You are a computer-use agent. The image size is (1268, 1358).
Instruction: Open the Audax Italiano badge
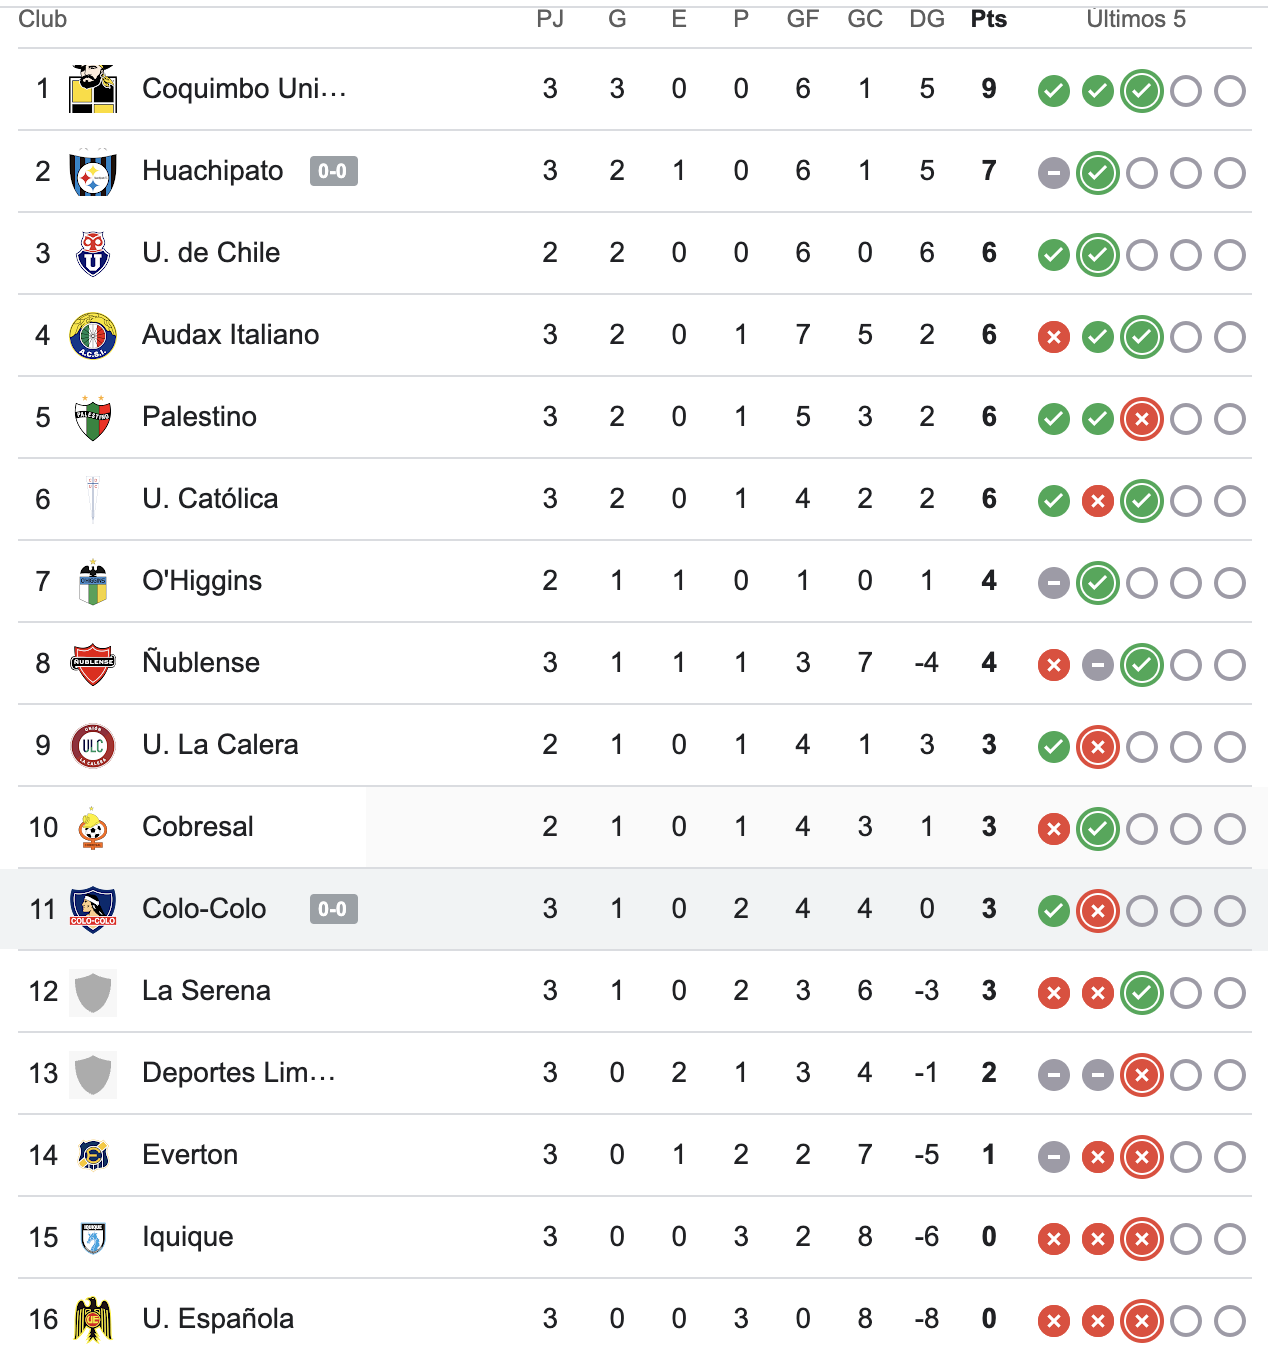tap(92, 335)
